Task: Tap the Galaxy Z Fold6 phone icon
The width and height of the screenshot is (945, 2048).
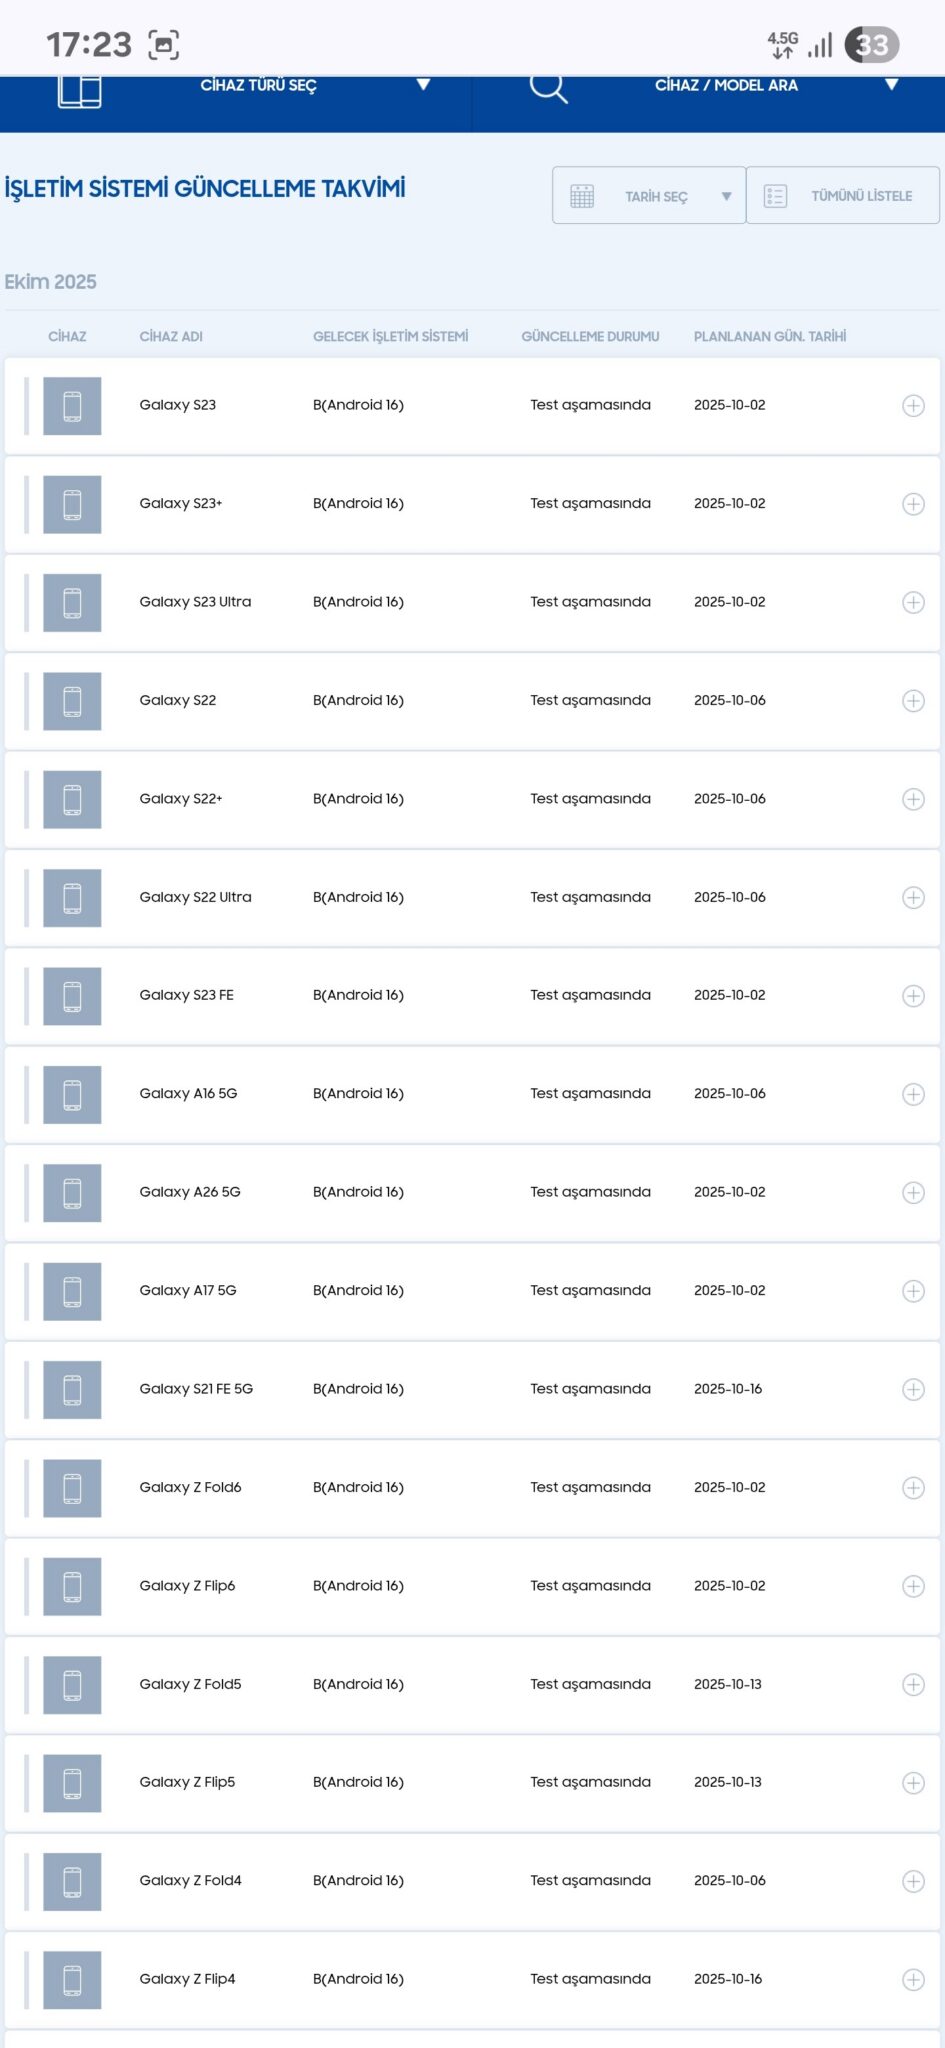Action: pos(72,1488)
